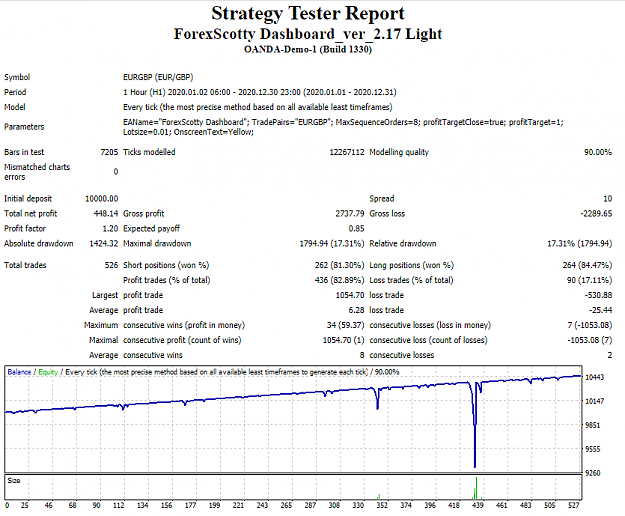Click the Balance legend label in chart

pyautogui.click(x=19, y=372)
